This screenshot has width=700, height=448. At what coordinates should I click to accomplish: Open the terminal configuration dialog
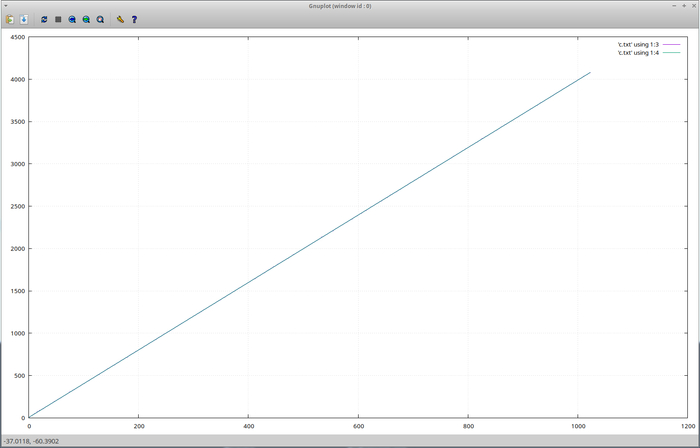click(x=120, y=19)
